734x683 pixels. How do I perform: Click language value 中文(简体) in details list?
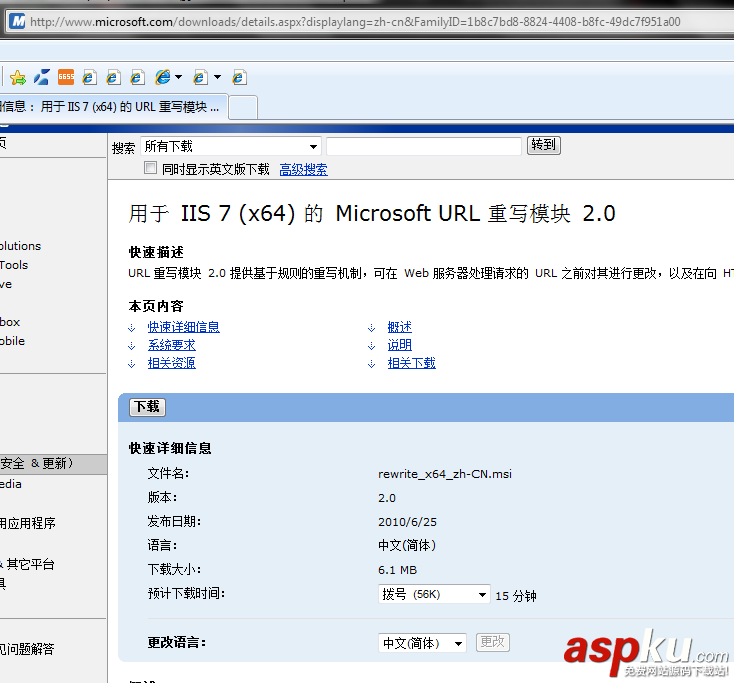(x=407, y=545)
